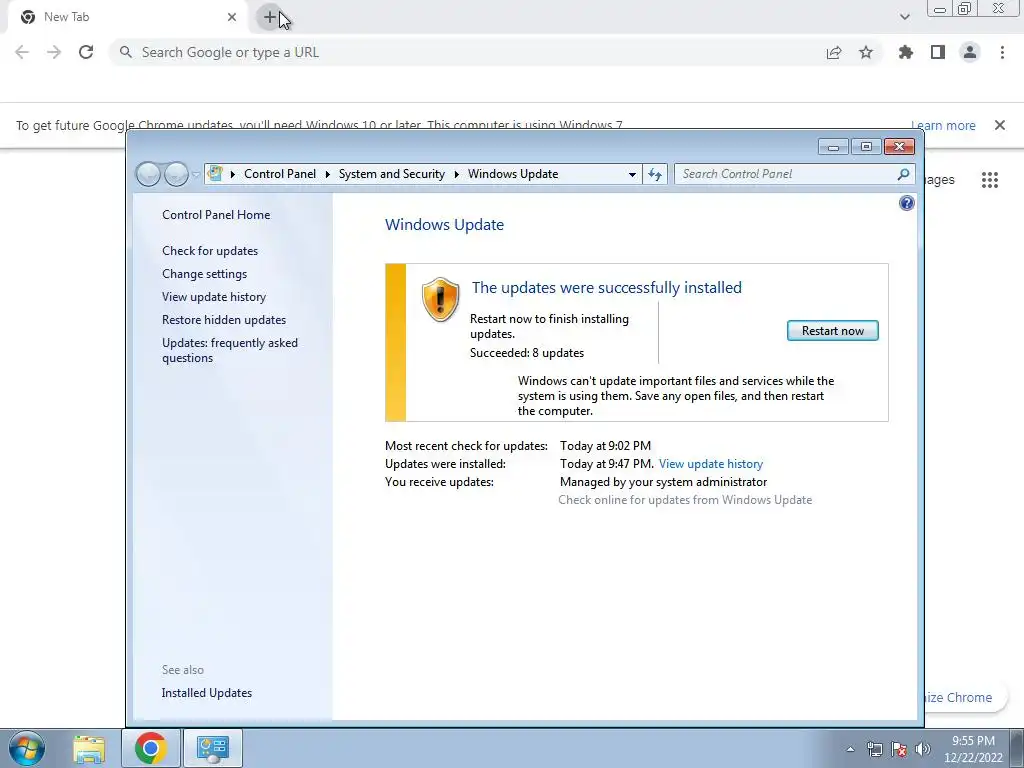Click the Control Panel forward arrow
The image size is (1024, 768).
[x=176, y=174]
